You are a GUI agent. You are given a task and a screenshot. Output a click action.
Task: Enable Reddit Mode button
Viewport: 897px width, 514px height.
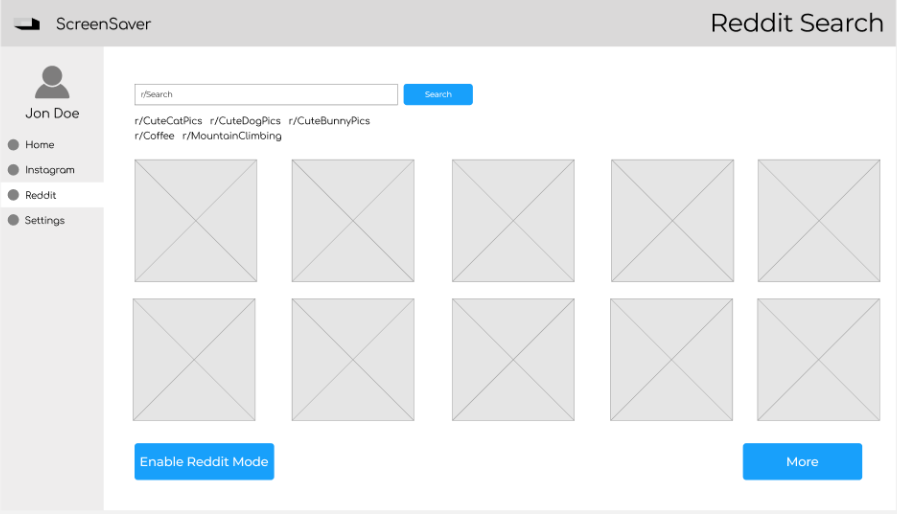click(204, 461)
